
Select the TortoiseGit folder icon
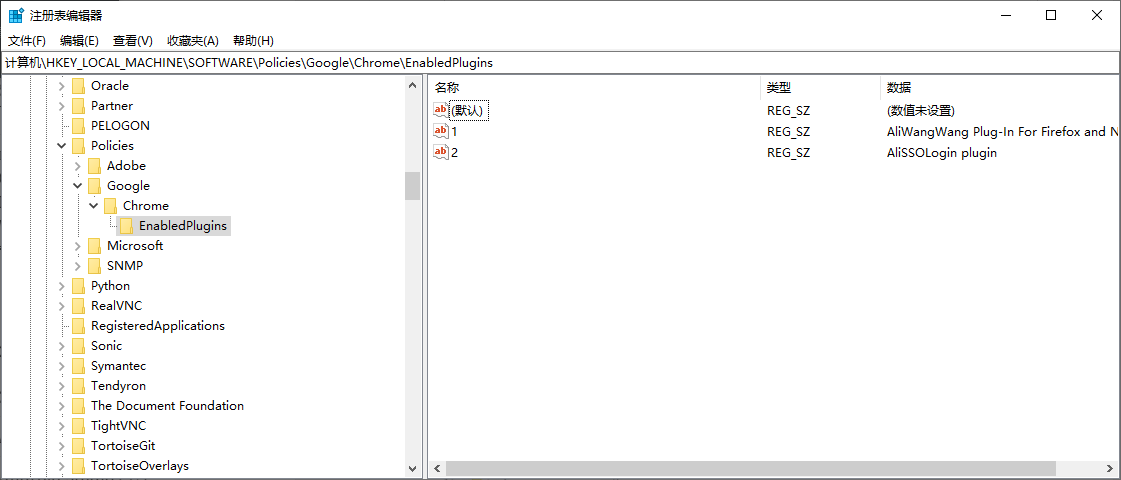coord(79,446)
